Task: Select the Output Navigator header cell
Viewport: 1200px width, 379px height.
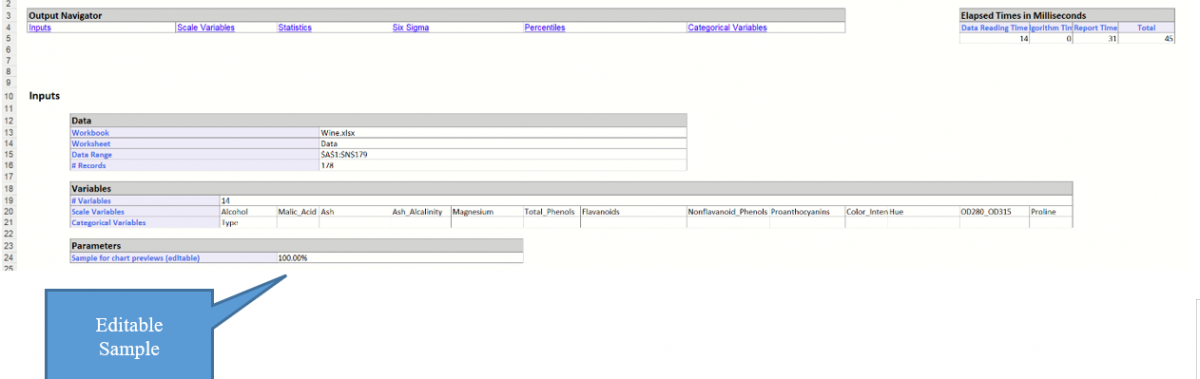Action: click(436, 16)
